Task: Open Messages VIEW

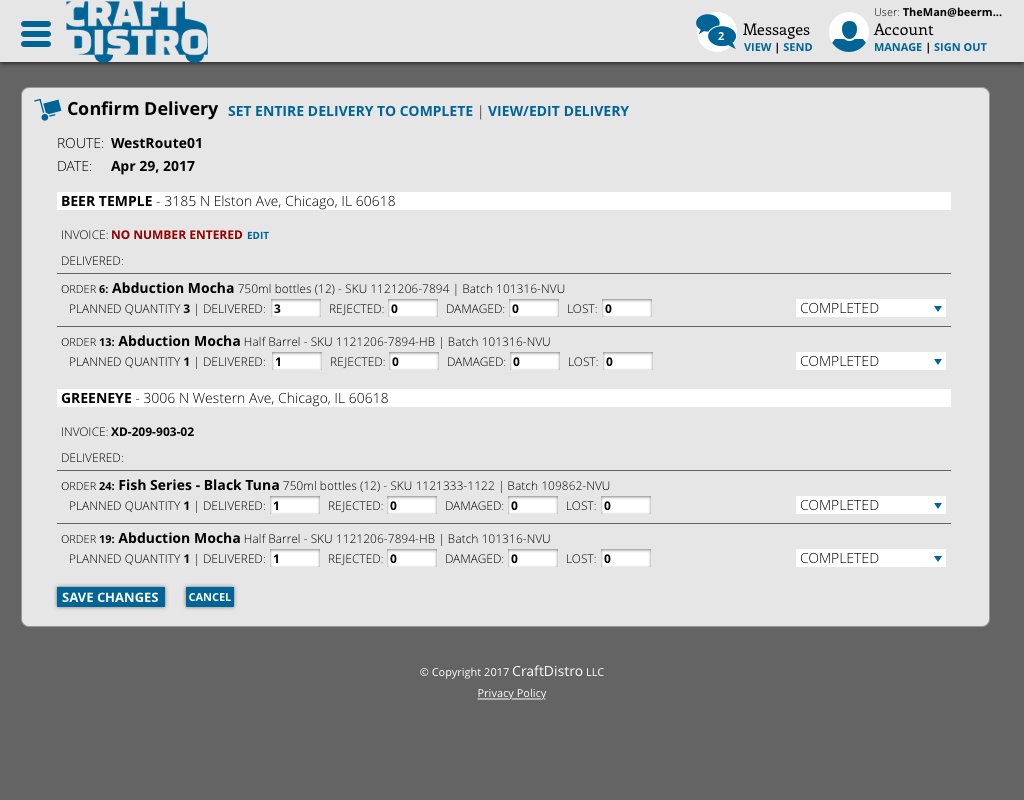Action: pyautogui.click(x=757, y=46)
